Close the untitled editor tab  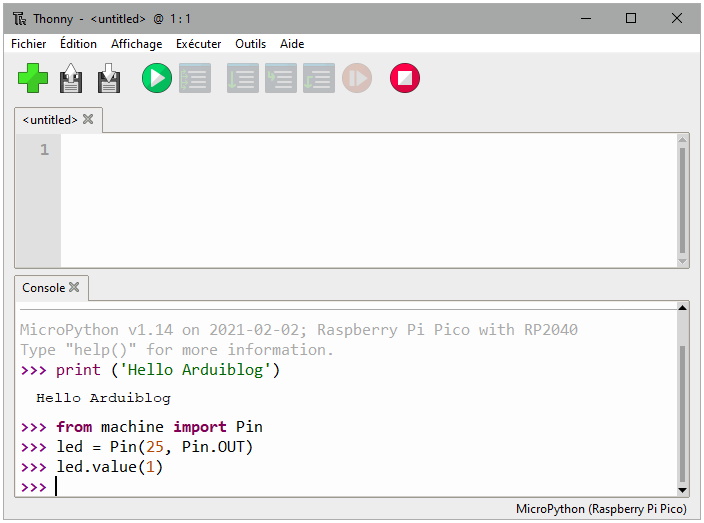88,120
